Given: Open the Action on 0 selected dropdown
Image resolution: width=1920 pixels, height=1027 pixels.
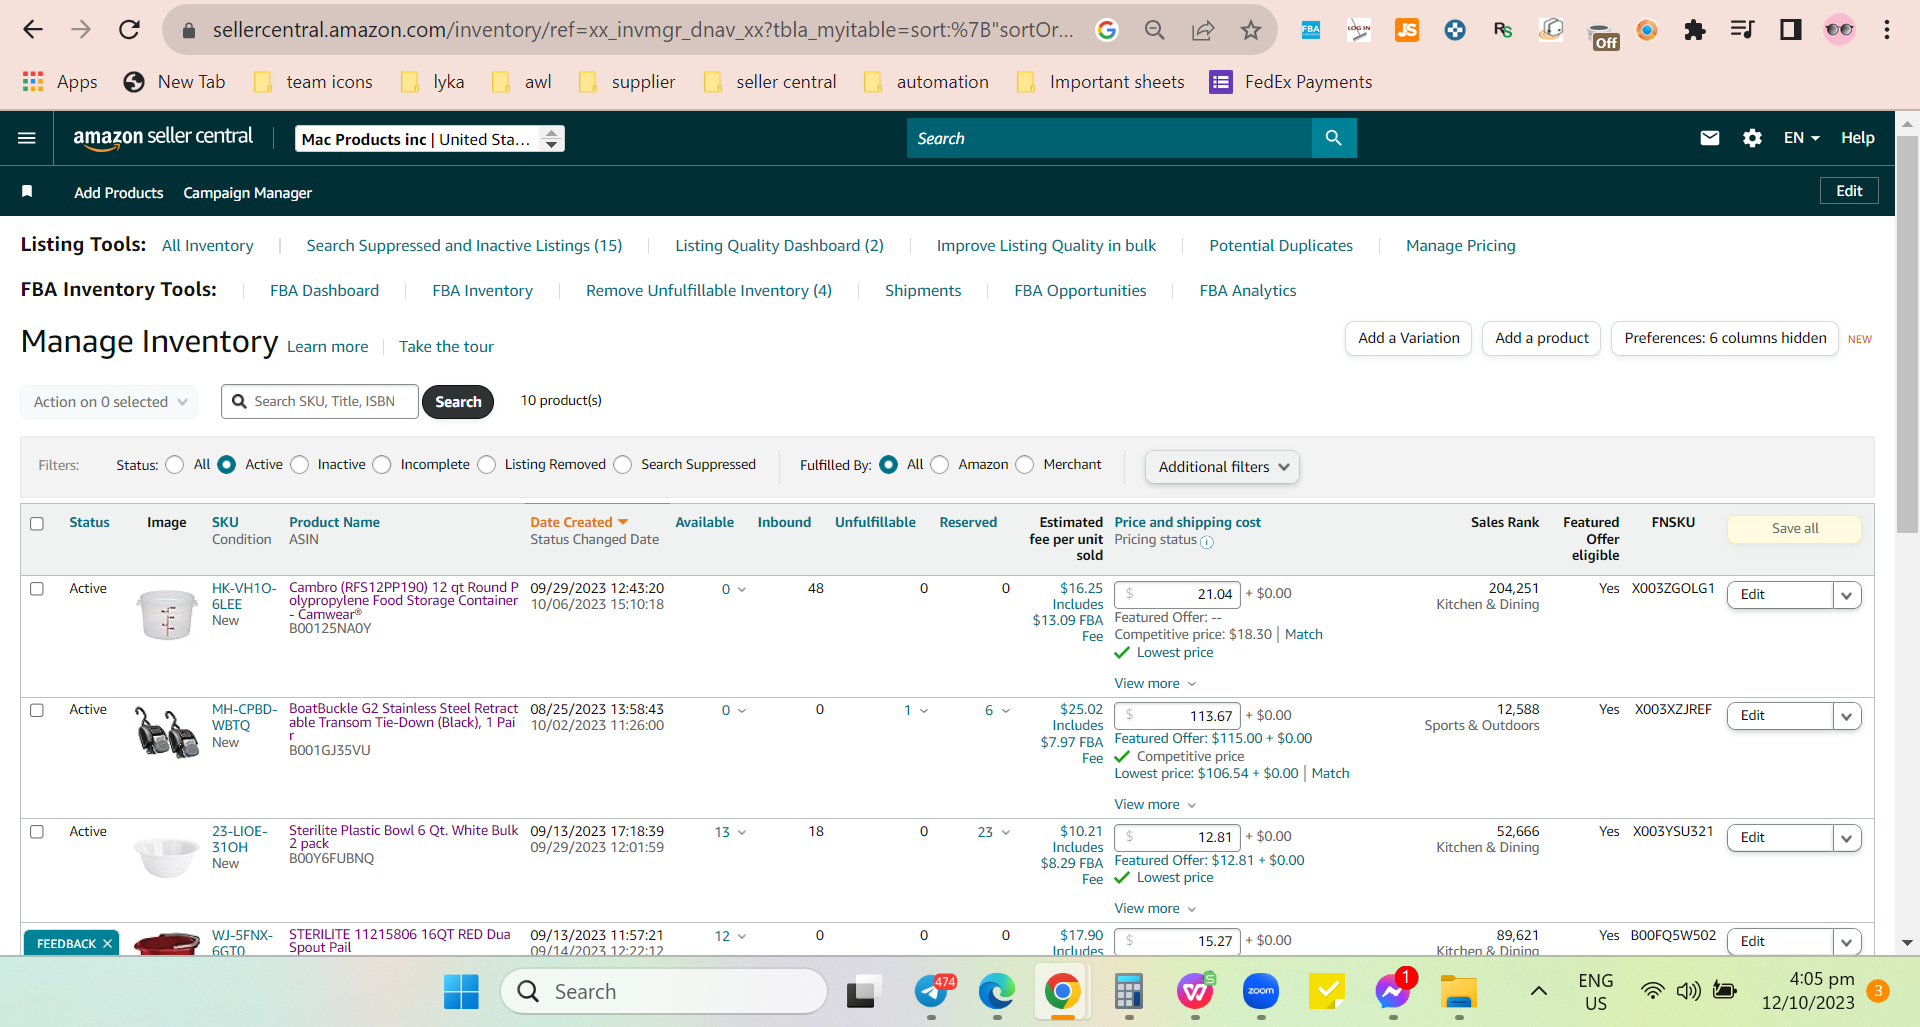Looking at the screenshot, I should 109,402.
